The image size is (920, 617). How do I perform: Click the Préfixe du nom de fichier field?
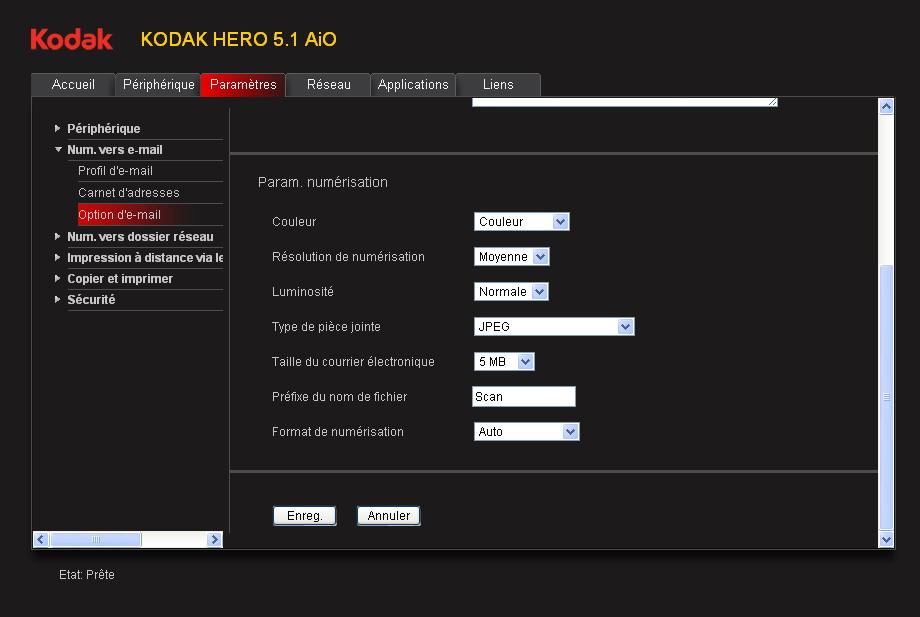(523, 397)
